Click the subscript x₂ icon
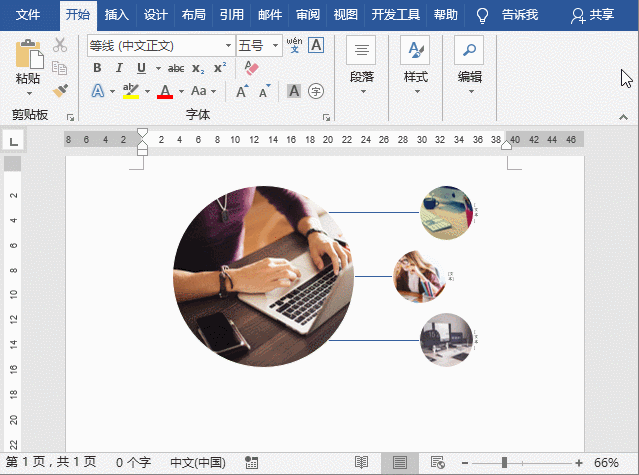 [198, 68]
